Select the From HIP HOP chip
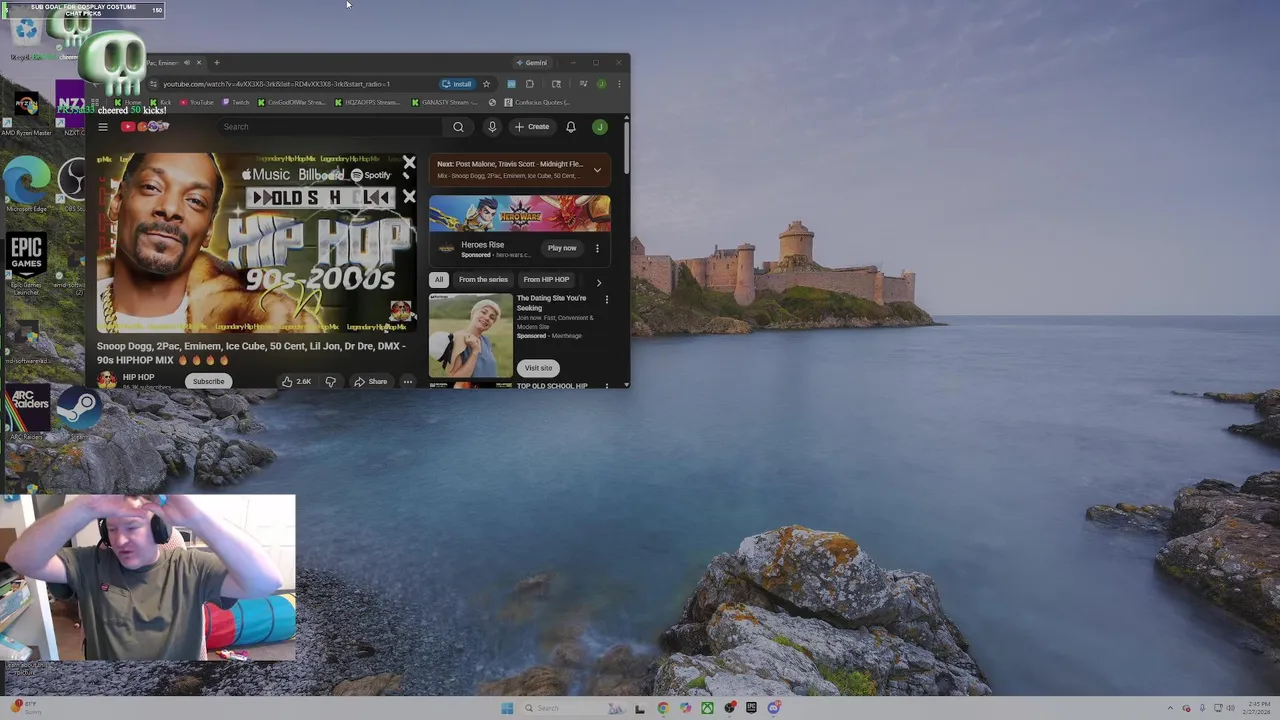Image resolution: width=1280 pixels, height=720 pixels. 546,280
